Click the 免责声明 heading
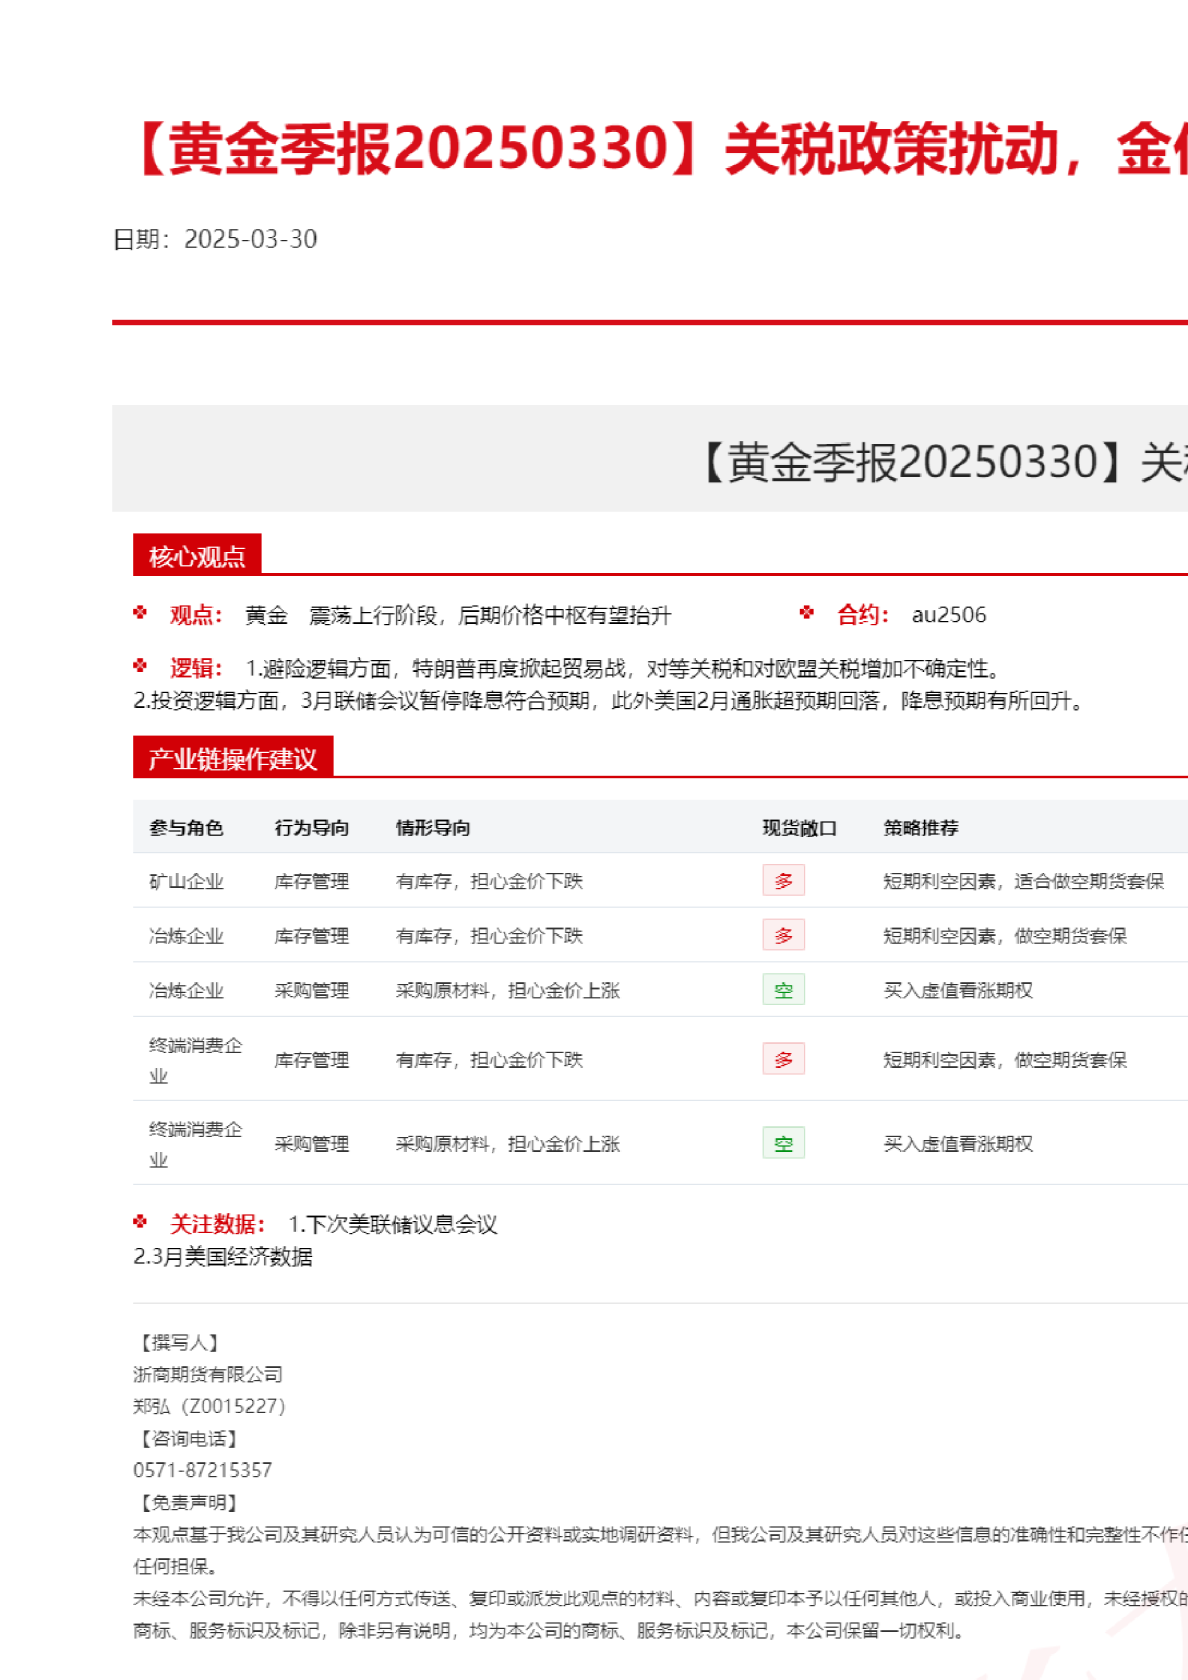Screen dimensions: 1188x1680 pos(185,1502)
